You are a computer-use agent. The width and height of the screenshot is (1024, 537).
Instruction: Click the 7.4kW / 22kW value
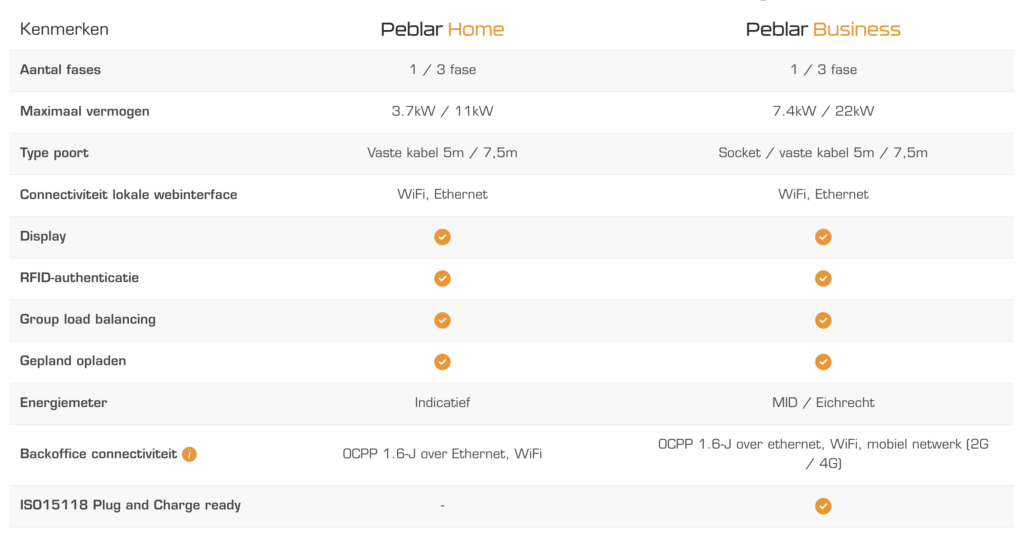[x=823, y=111]
